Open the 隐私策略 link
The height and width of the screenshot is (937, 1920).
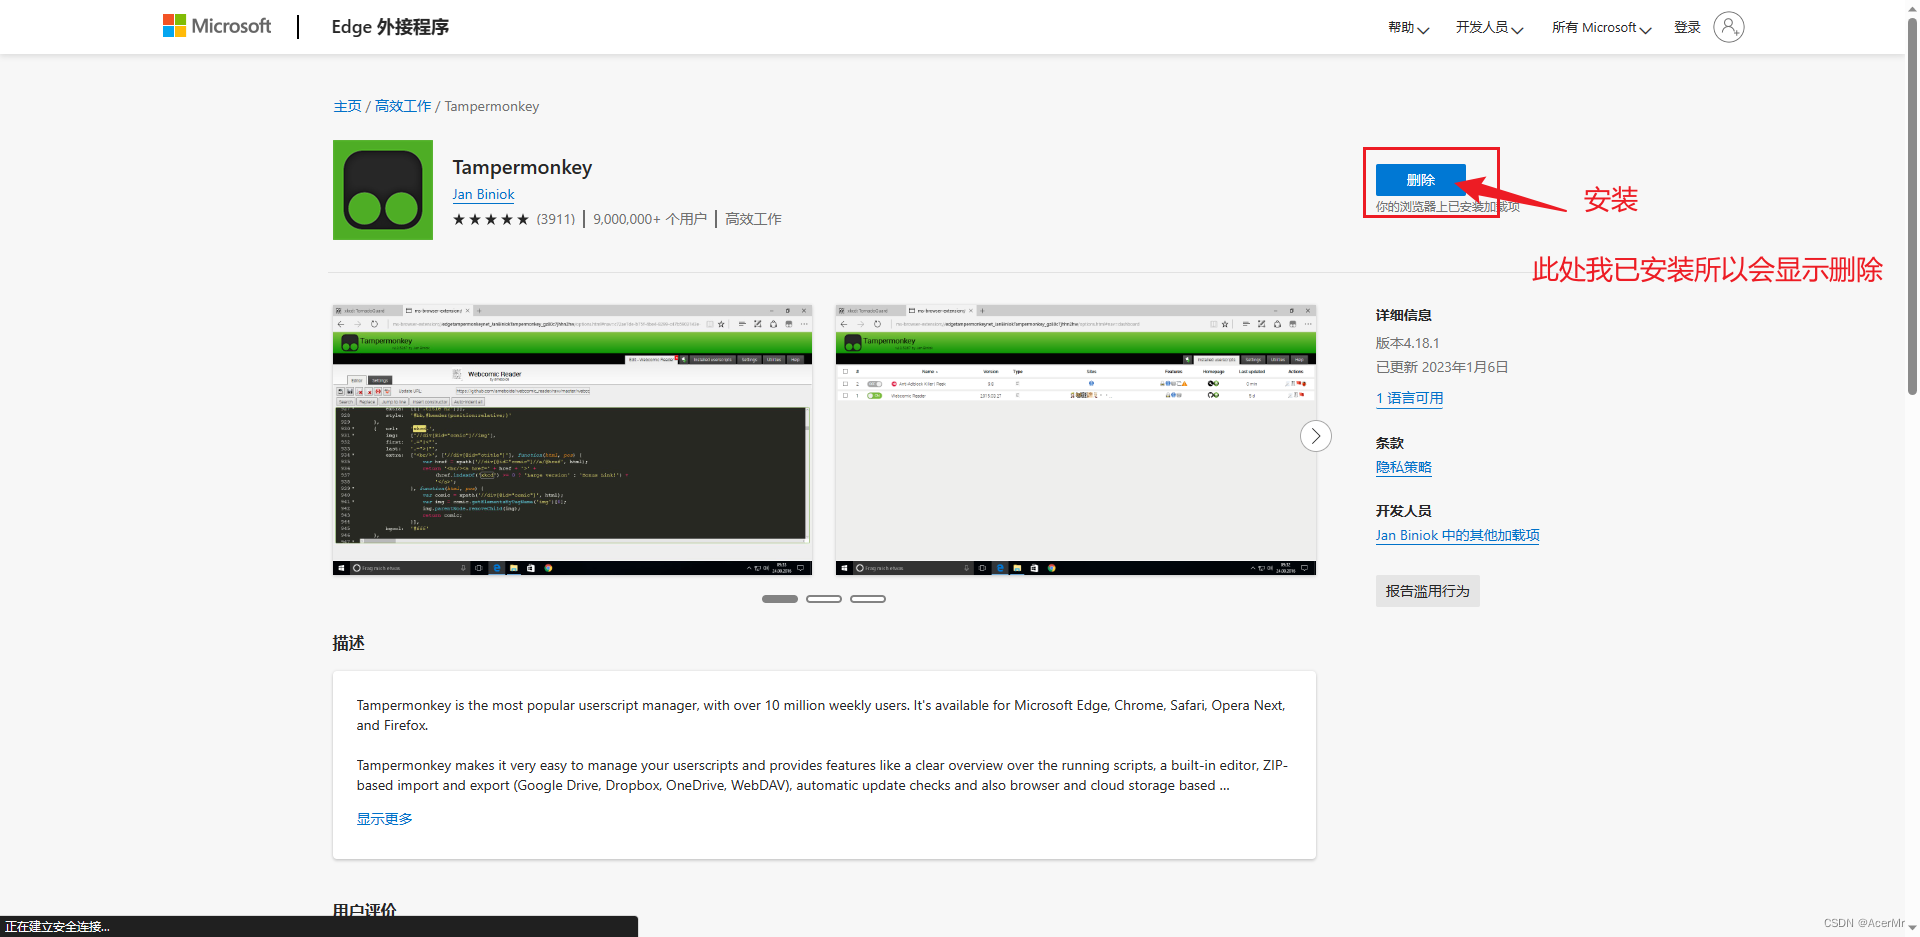click(1404, 467)
